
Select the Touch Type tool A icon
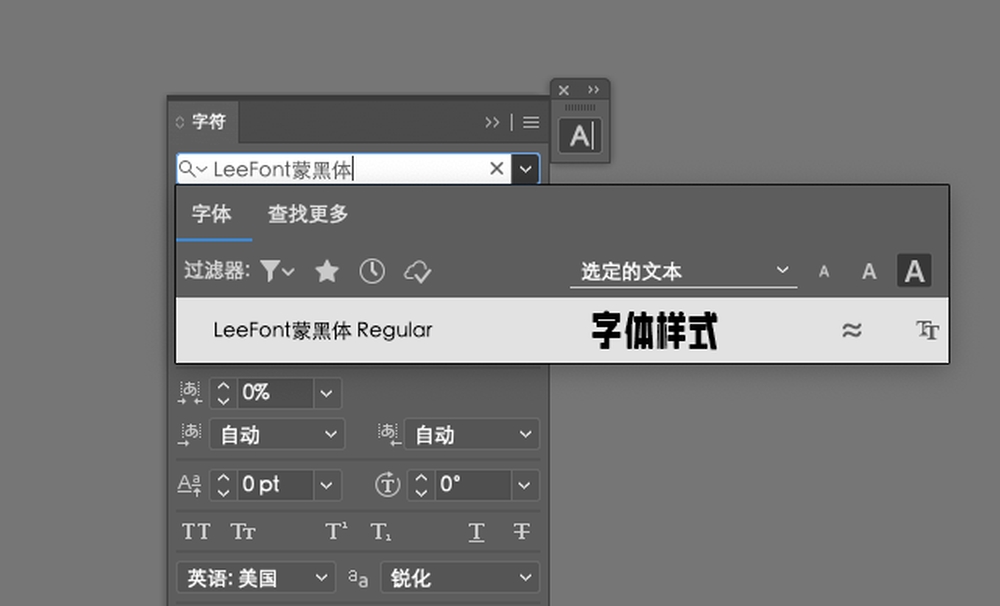[580, 136]
